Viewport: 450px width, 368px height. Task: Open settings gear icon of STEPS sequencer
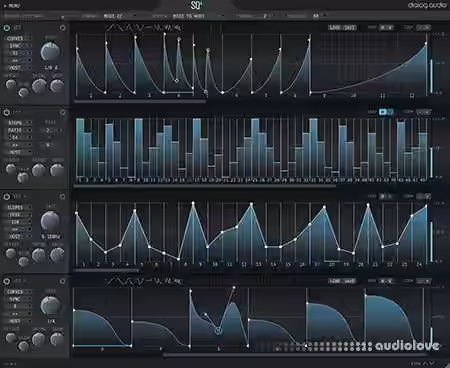click(62, 112)
